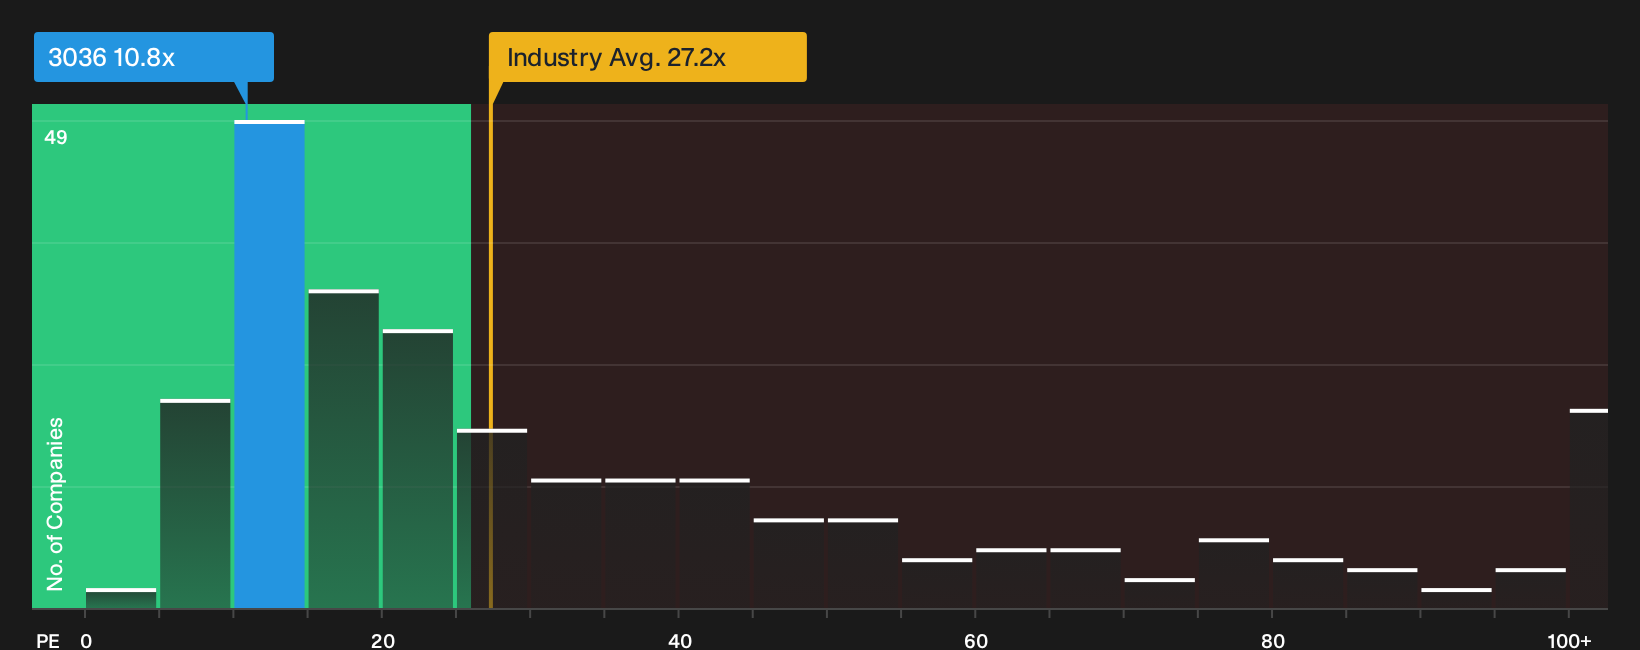The image size is (1640, 650).
Task: Click the yellow 'Industry Avg. 27.2x' label
Action: point(647,57)
